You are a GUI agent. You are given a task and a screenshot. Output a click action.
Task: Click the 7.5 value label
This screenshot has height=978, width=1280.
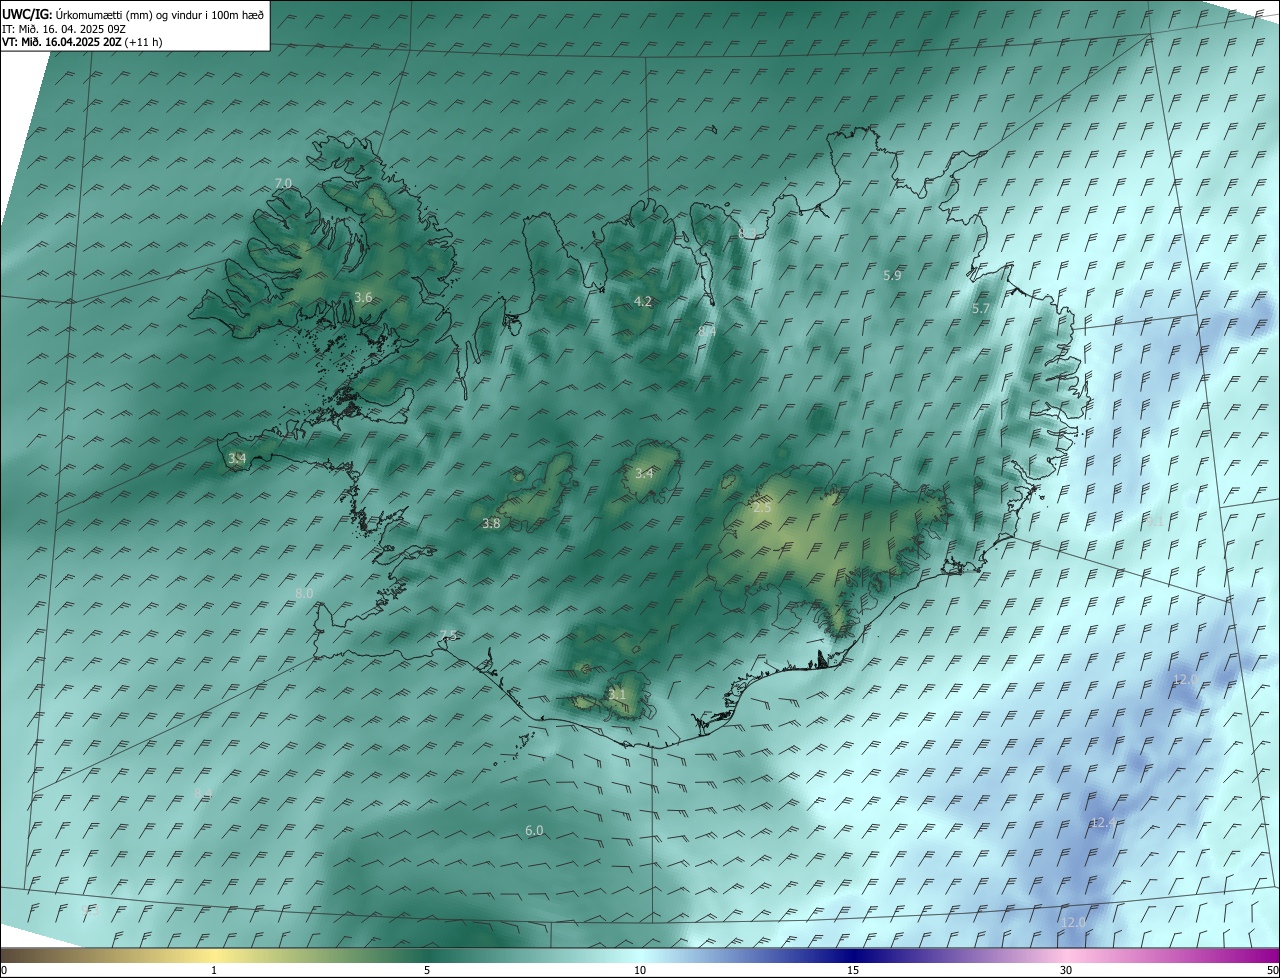448,635
